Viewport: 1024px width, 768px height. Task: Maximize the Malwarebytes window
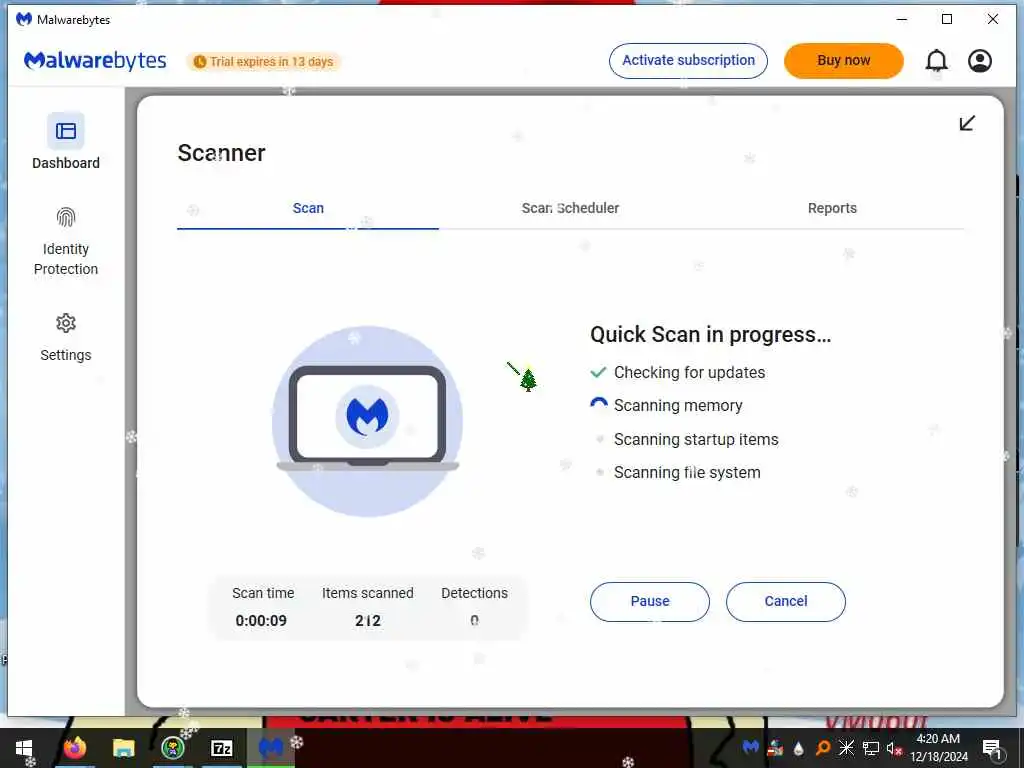[x=947, y=20]
